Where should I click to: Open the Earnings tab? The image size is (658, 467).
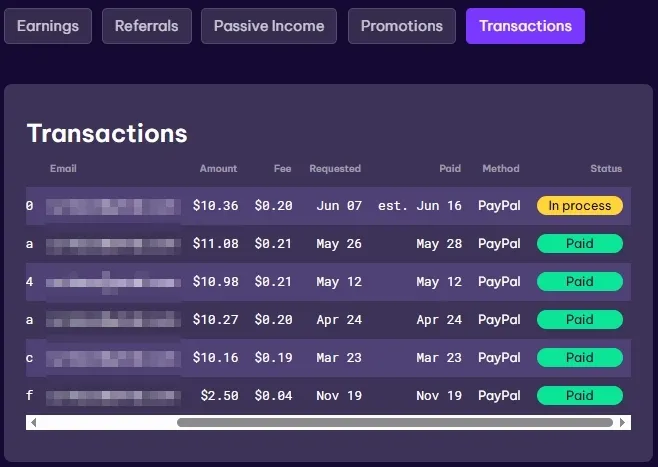[x=48, y=26]
